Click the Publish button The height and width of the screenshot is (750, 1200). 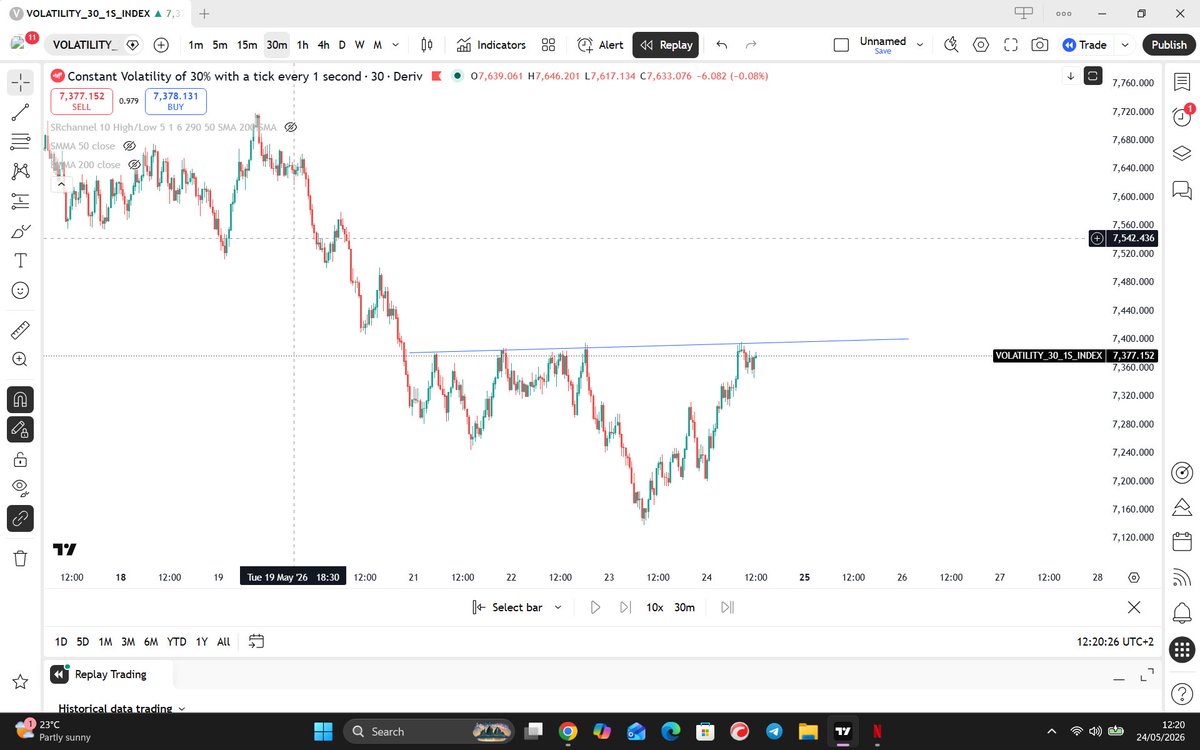[x=1169, y=45]
